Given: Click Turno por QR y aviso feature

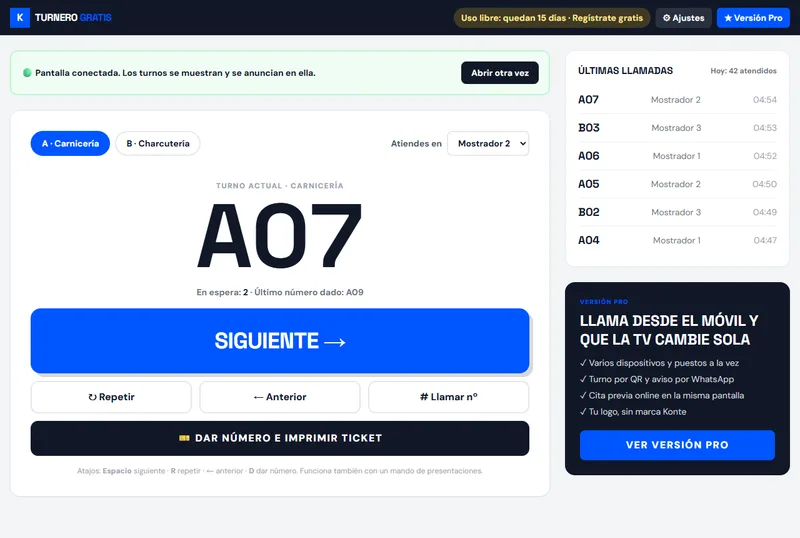Looking at the screenshot, I should [x=657, y=379].
